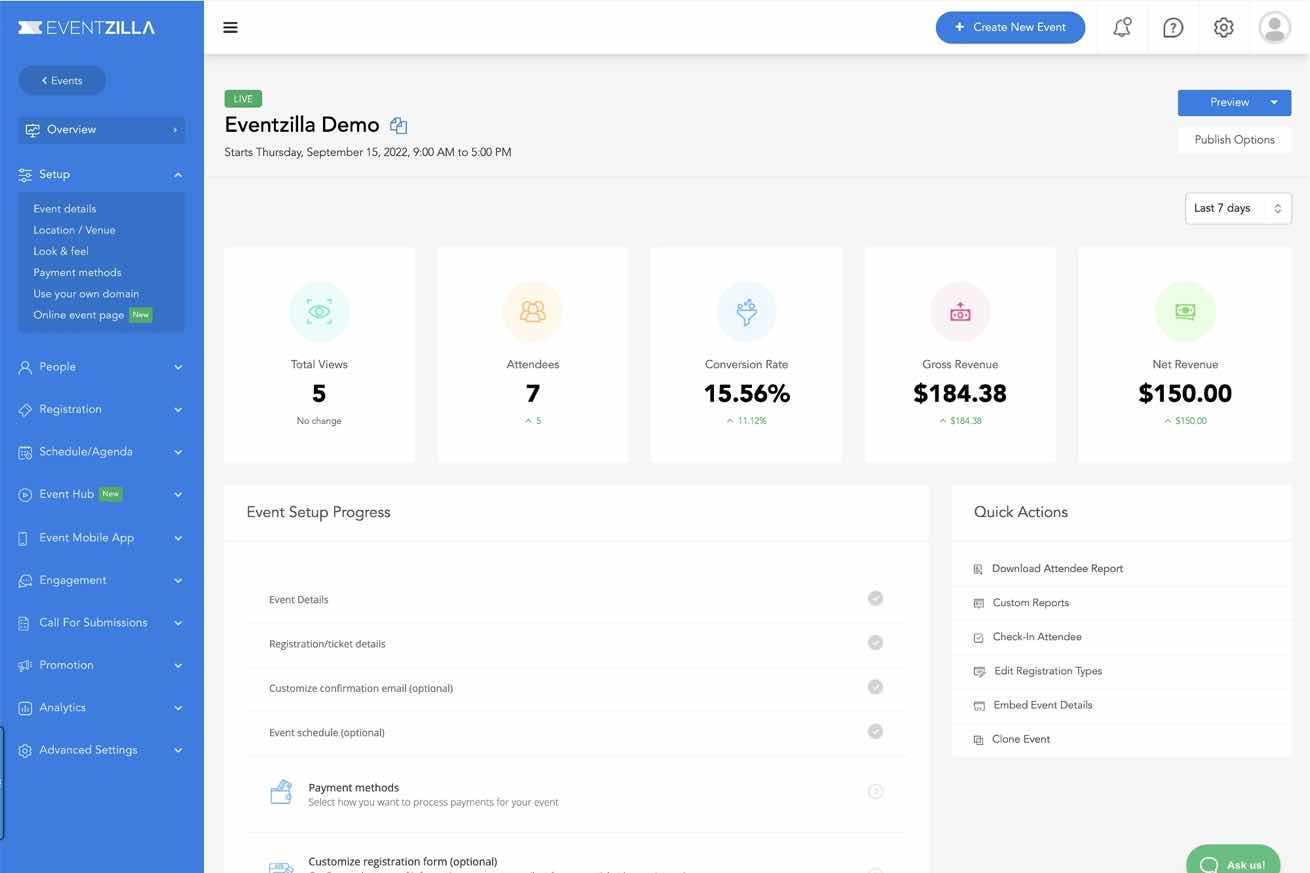Click the Event Mobile App phone icon

coord(24,538)
